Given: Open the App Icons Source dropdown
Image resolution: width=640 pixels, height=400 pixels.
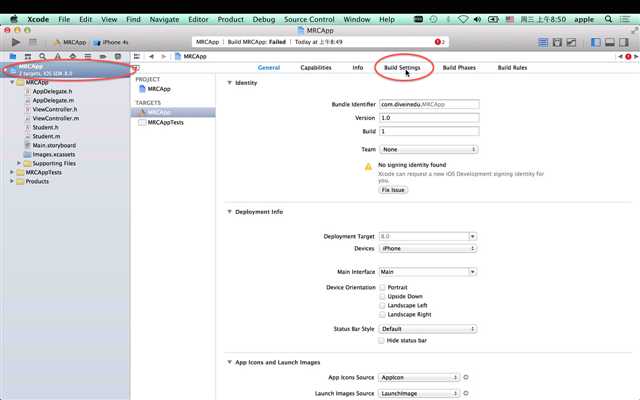Looking at the screenshot, I should pyautogui.click(x=419, y=378).
